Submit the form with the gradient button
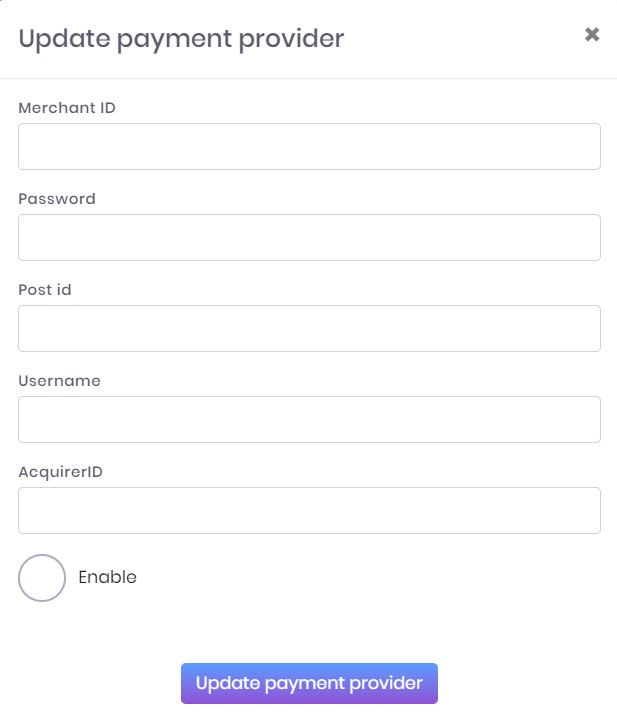Screen dimensions: 617x723 point(309,683)
